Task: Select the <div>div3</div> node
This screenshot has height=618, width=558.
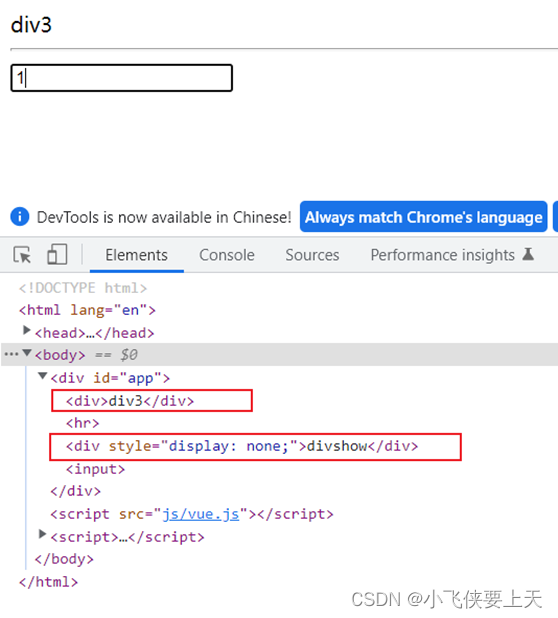Action: (130, 401)
